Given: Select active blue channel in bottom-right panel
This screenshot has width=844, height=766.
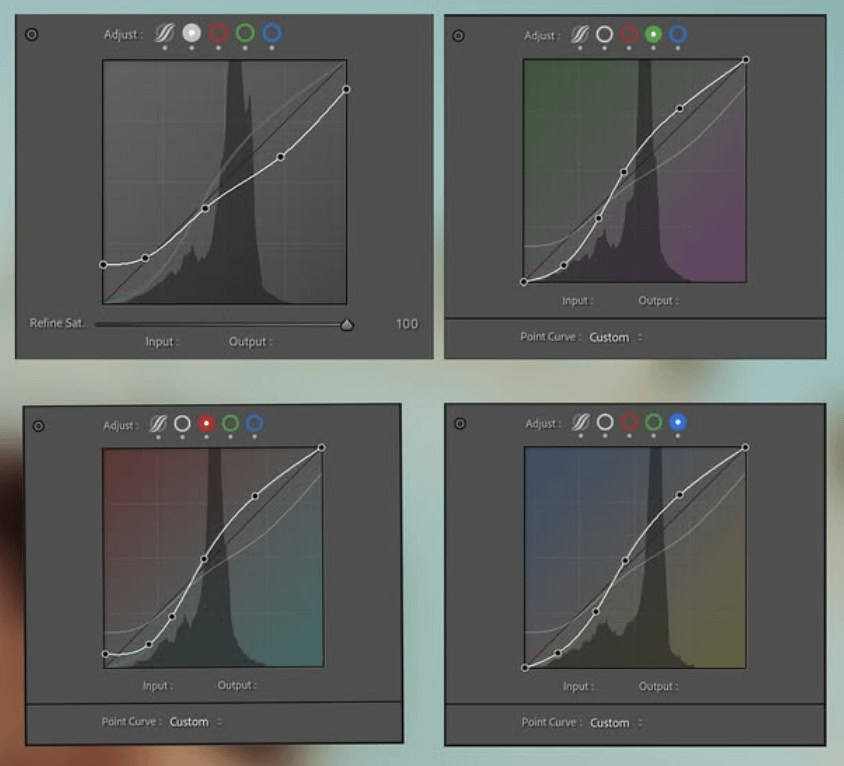Looking at the screenshot, I should (x=678, y=423).
